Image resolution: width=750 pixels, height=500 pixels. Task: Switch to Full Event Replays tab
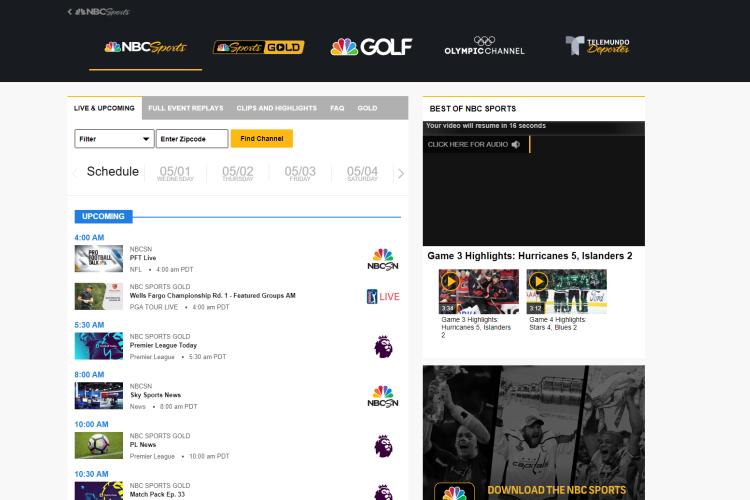(186, 108)
